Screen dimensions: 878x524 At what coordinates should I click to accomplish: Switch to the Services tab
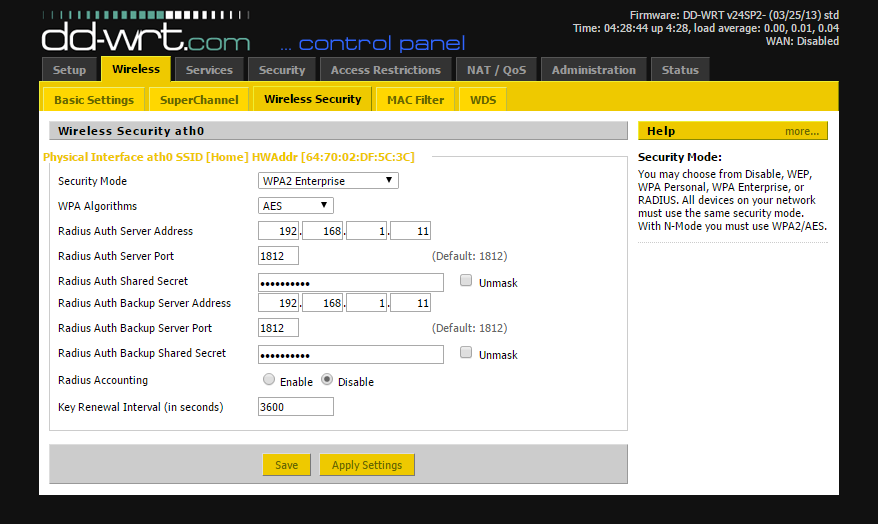[x=209, y=70]
